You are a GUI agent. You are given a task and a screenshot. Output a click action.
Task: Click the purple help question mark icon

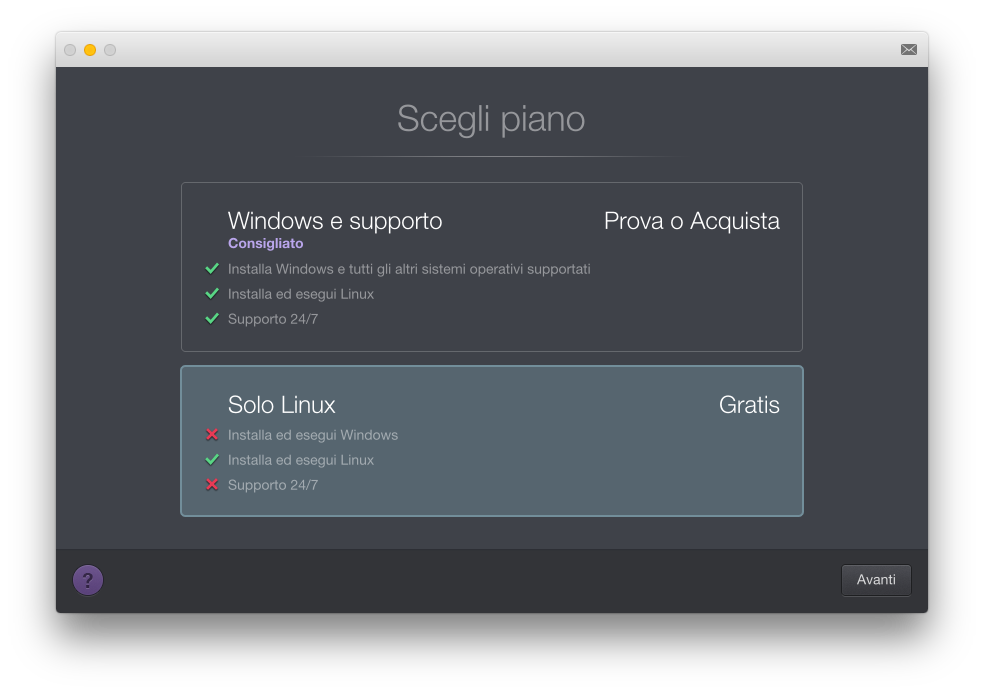click(88, 580)
